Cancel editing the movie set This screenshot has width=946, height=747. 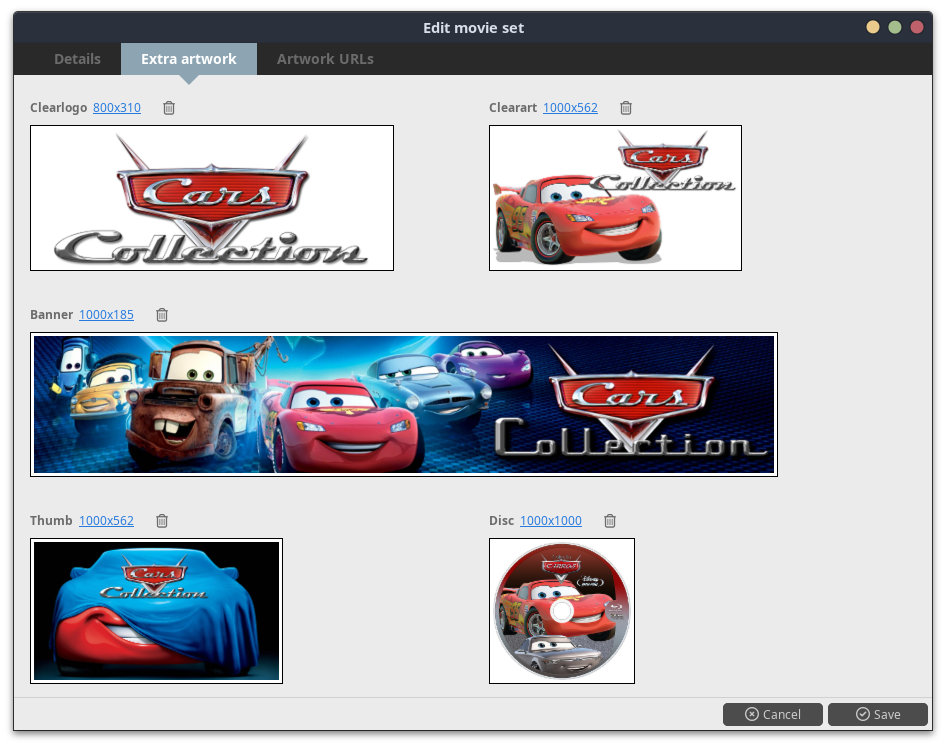[772, 714]
